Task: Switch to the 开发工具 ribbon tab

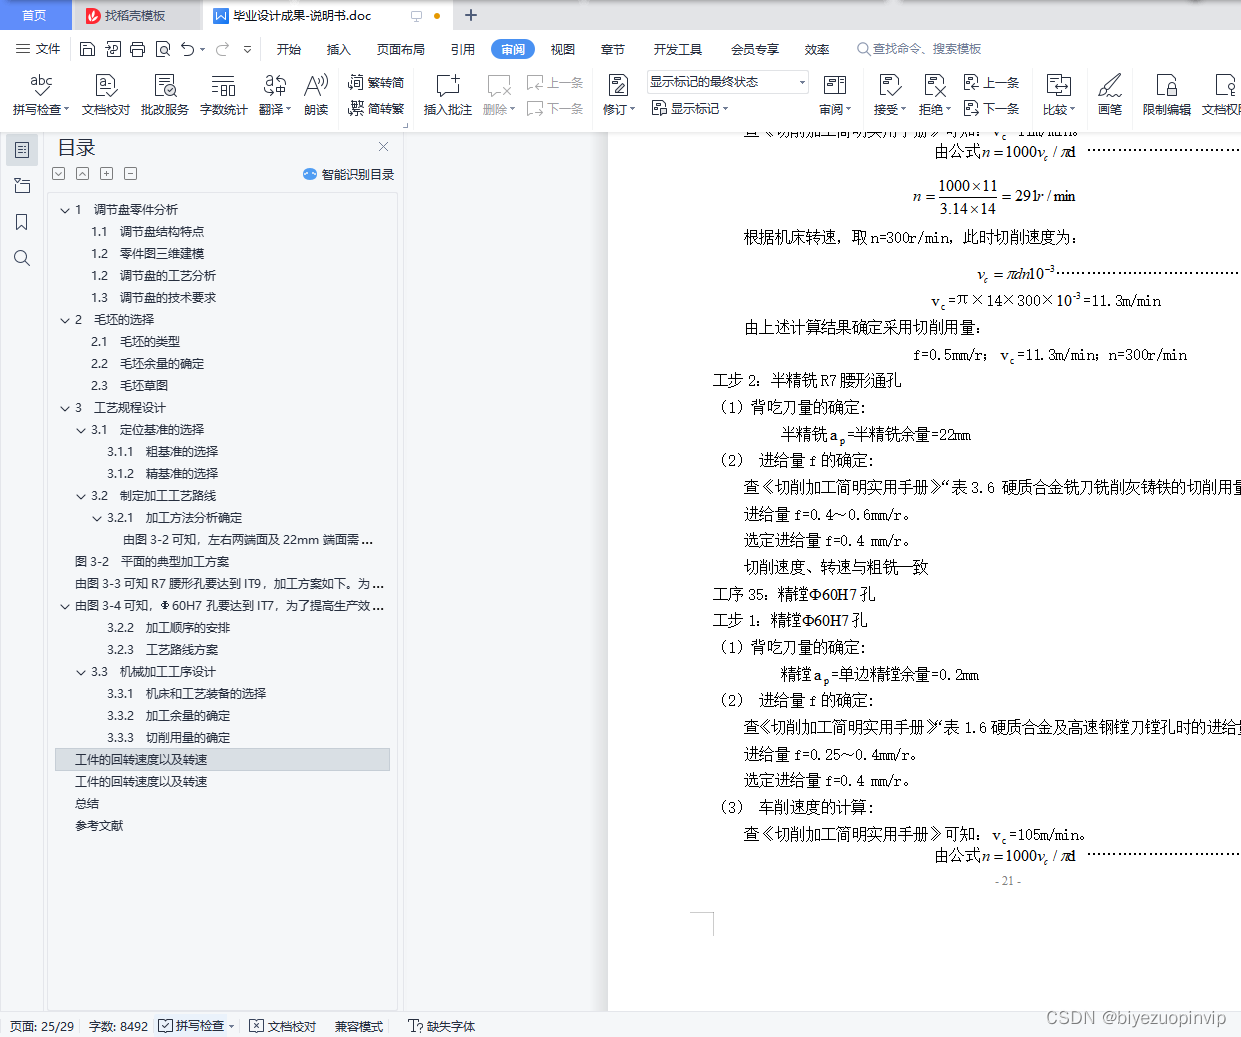Action: [x=678, y=49]
